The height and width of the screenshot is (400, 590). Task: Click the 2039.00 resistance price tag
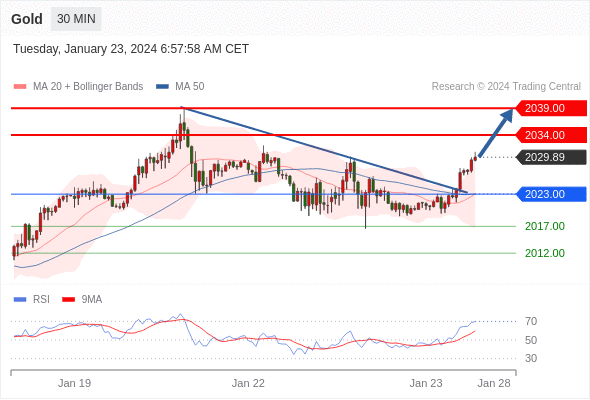pyautogui.click(x=551, y=108)
